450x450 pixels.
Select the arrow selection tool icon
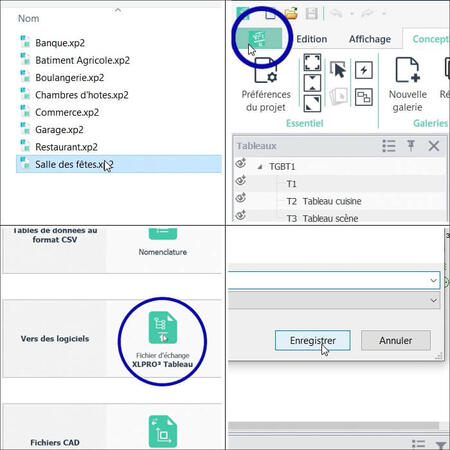coord(338,70)
